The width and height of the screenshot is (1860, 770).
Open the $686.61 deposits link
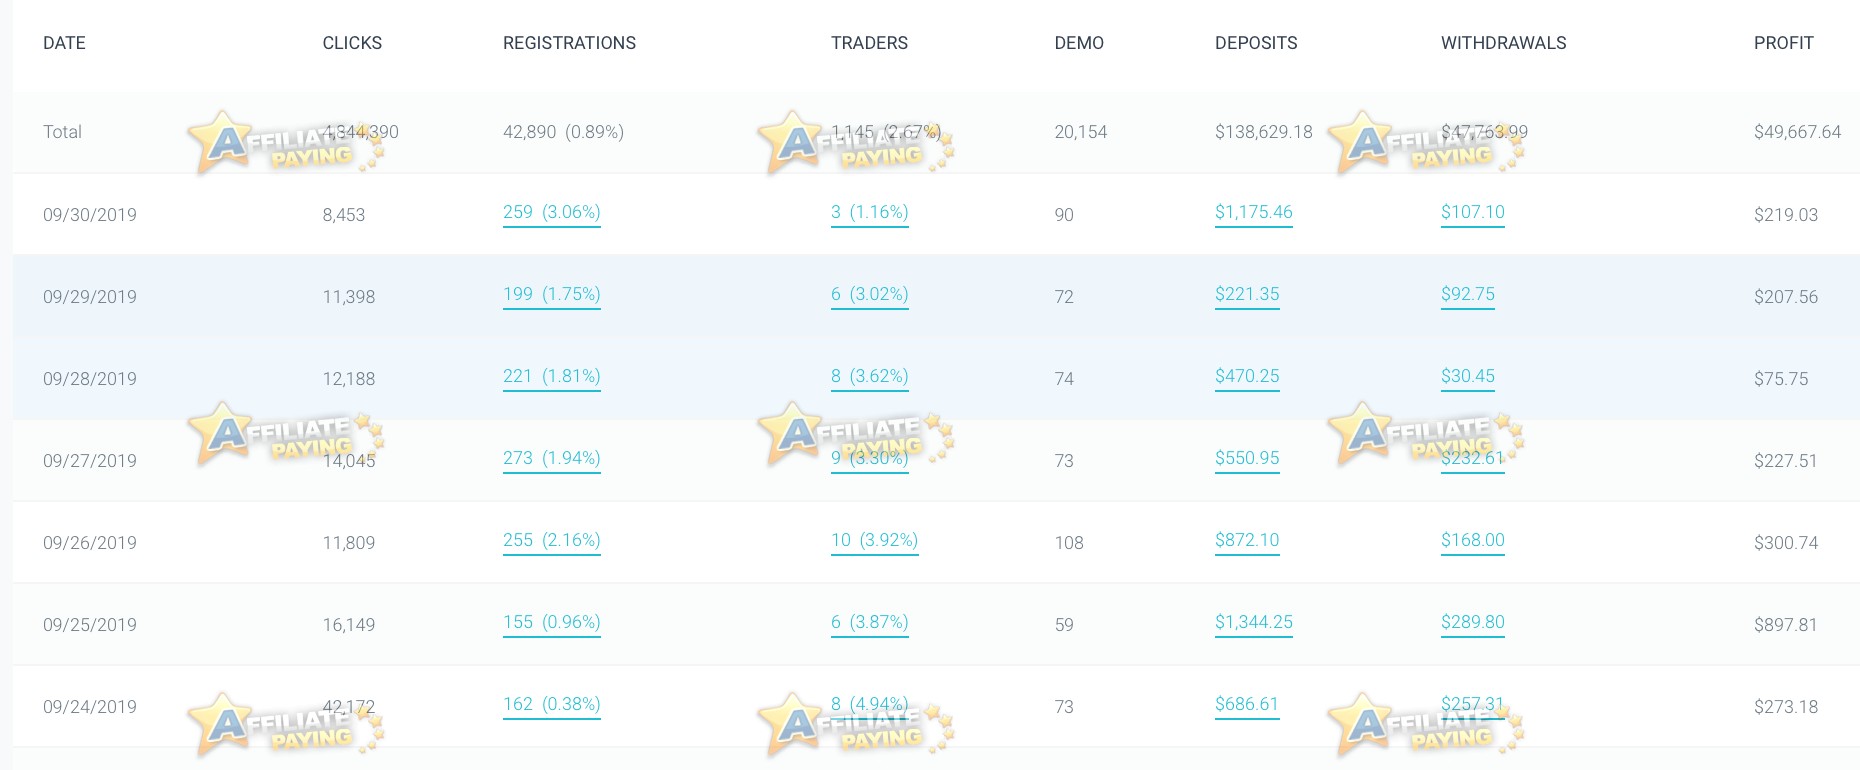tap(1246, 704)
